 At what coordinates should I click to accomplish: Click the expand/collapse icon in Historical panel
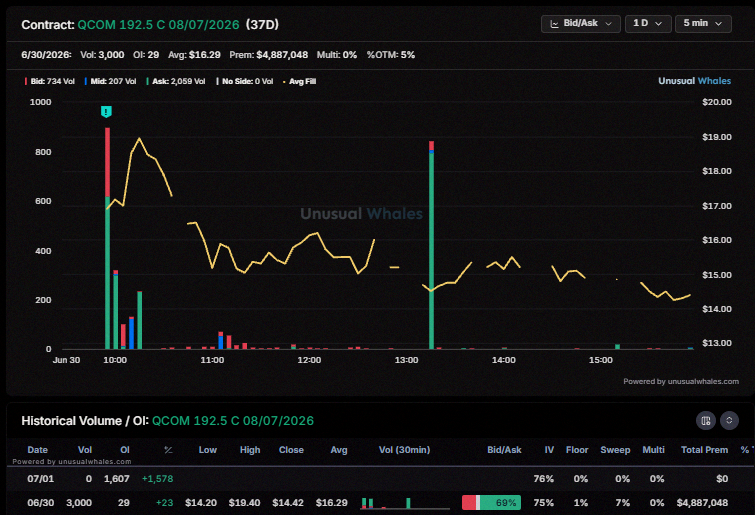tap(729, 421)
